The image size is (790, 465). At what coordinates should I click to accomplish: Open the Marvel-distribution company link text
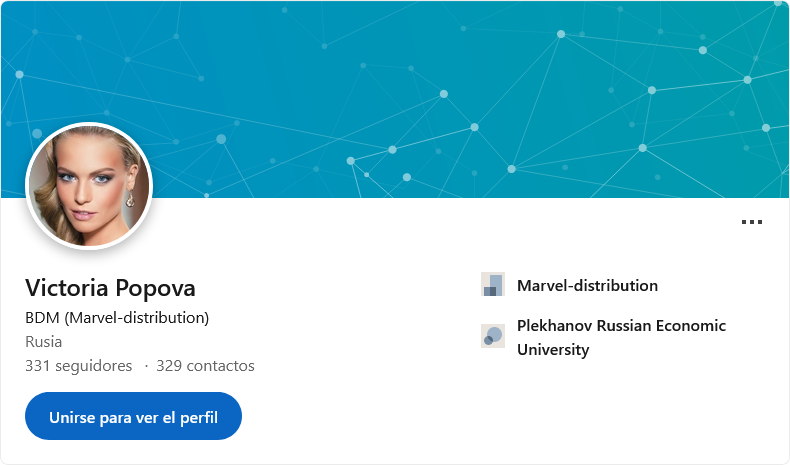pos(587,286)
